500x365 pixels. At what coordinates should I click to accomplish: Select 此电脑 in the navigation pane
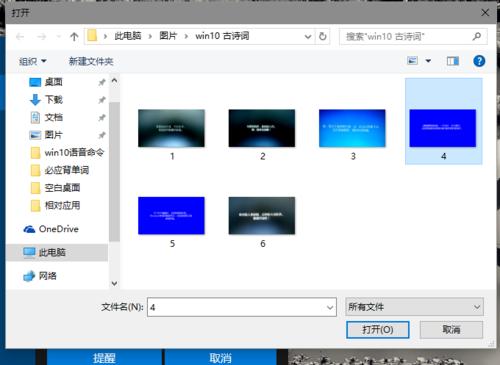click(x=52, y=253)
